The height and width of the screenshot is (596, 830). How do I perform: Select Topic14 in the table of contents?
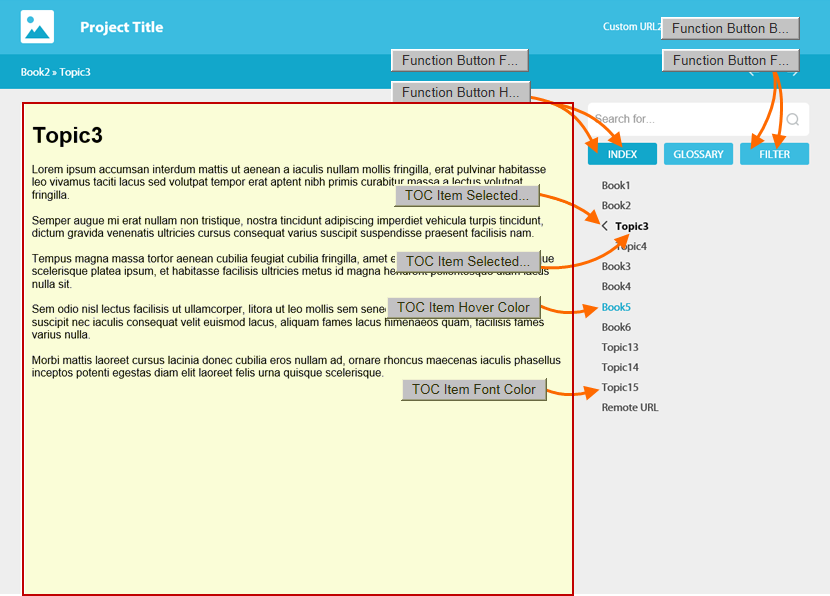(x=620, y=367)
